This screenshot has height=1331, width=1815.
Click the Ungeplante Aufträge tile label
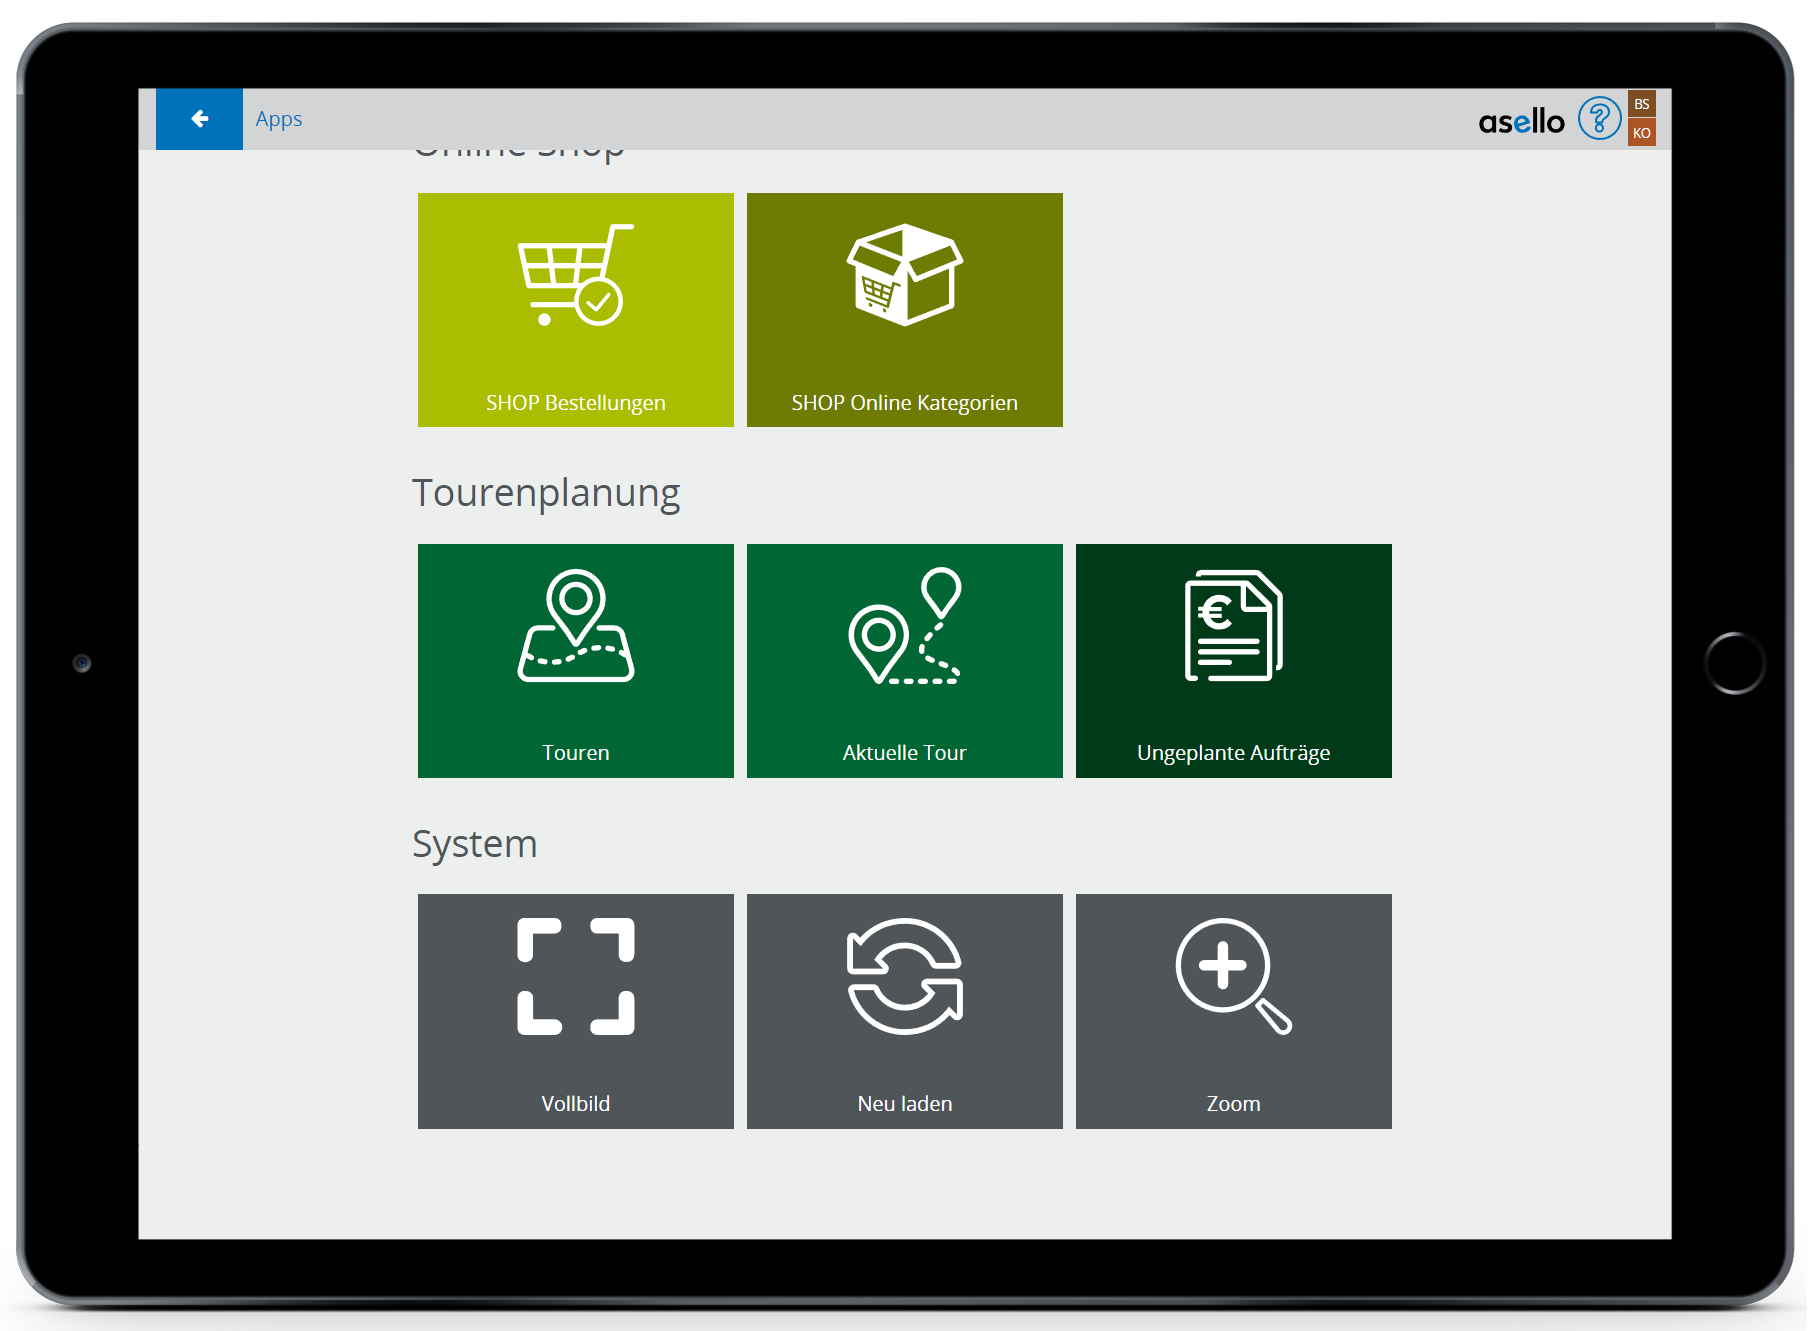pyautogui.click(x=1233, y=753)
